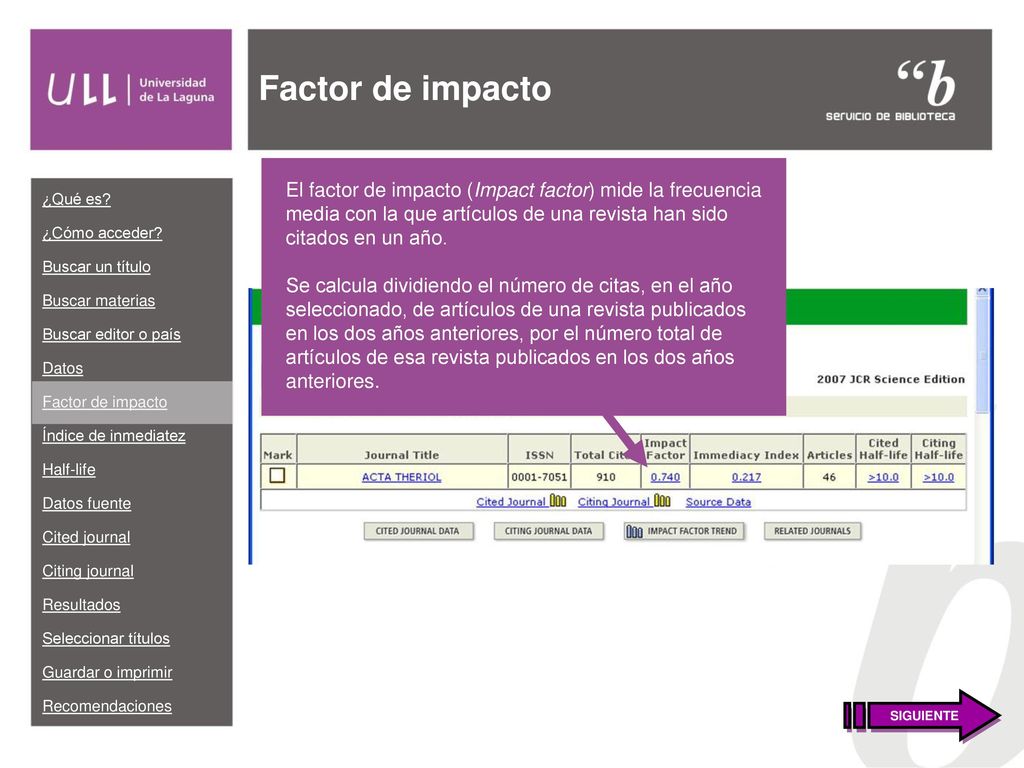
Task: Select Buscar materias in sidebar
Action: [99, 301]
